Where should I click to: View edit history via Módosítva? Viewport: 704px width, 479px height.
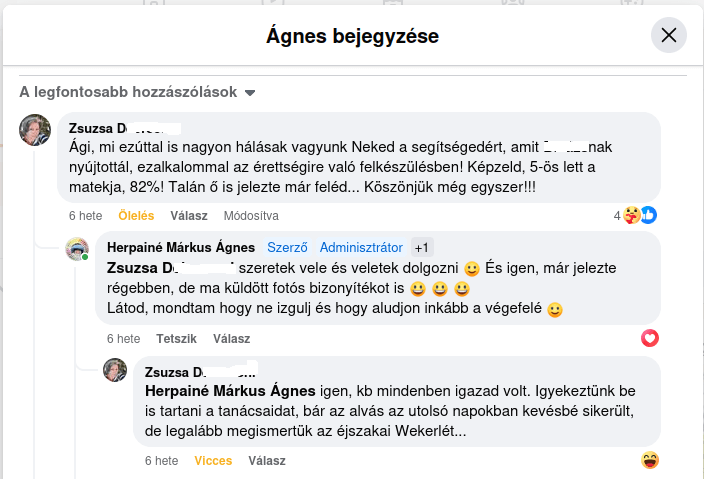pyautogui.click(x=251, y=215)
